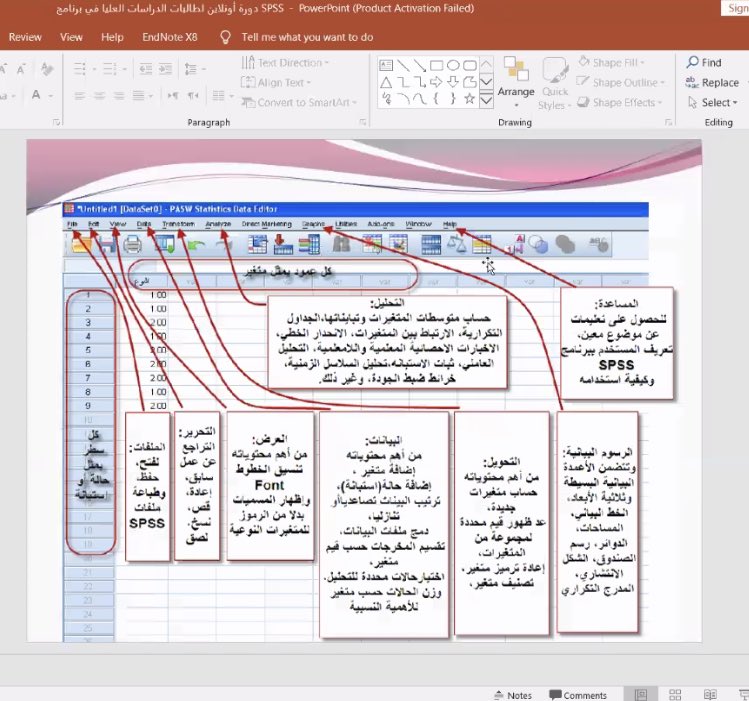Open the Shape Fill color menu
This screenshot has width=749, height=701.
point(611,63)
